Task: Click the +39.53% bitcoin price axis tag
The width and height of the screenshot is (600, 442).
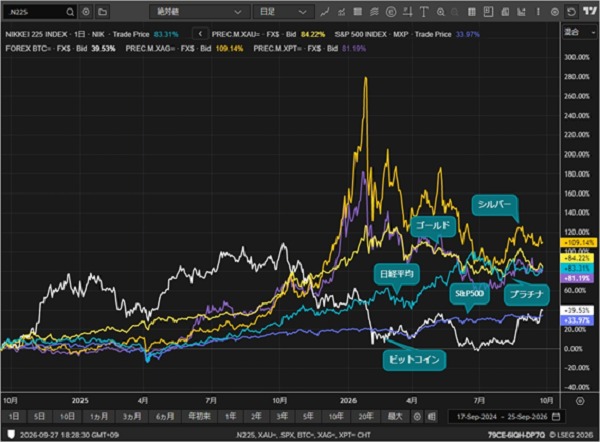Action: [577, 310]
